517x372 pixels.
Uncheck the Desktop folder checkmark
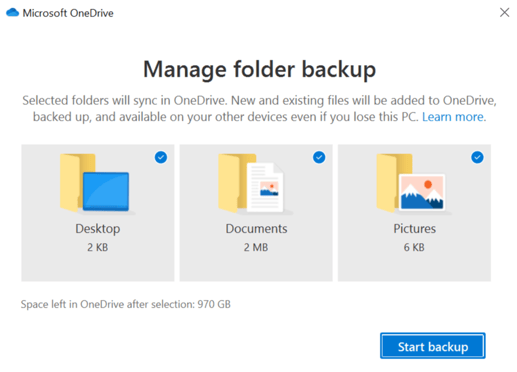point(161,157)
